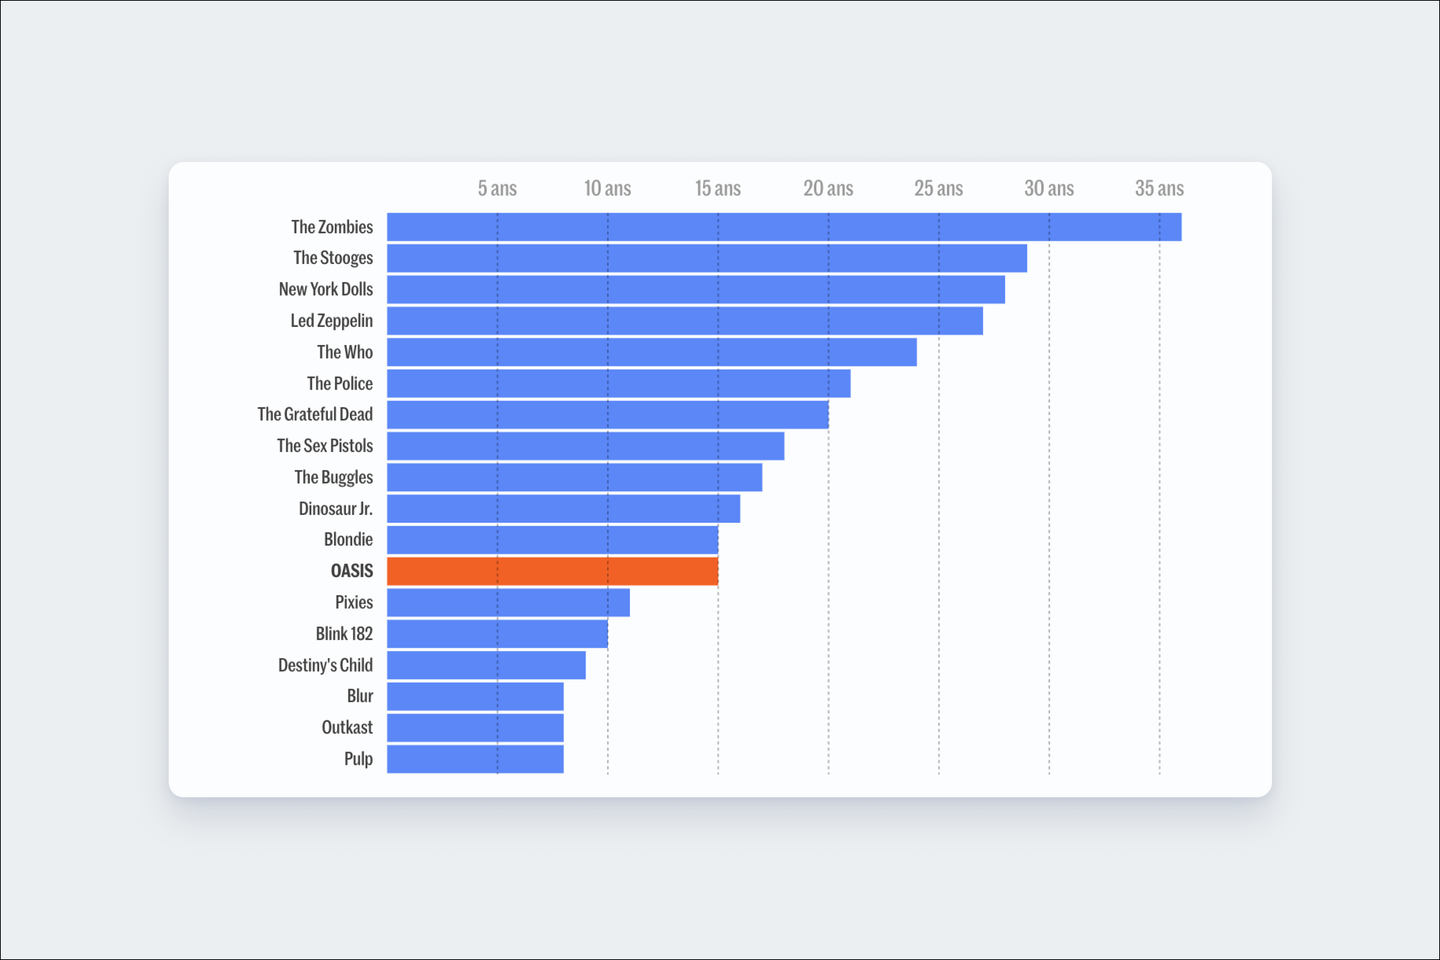
Task: Select The Buggles label
Action: tap(333, 477)
